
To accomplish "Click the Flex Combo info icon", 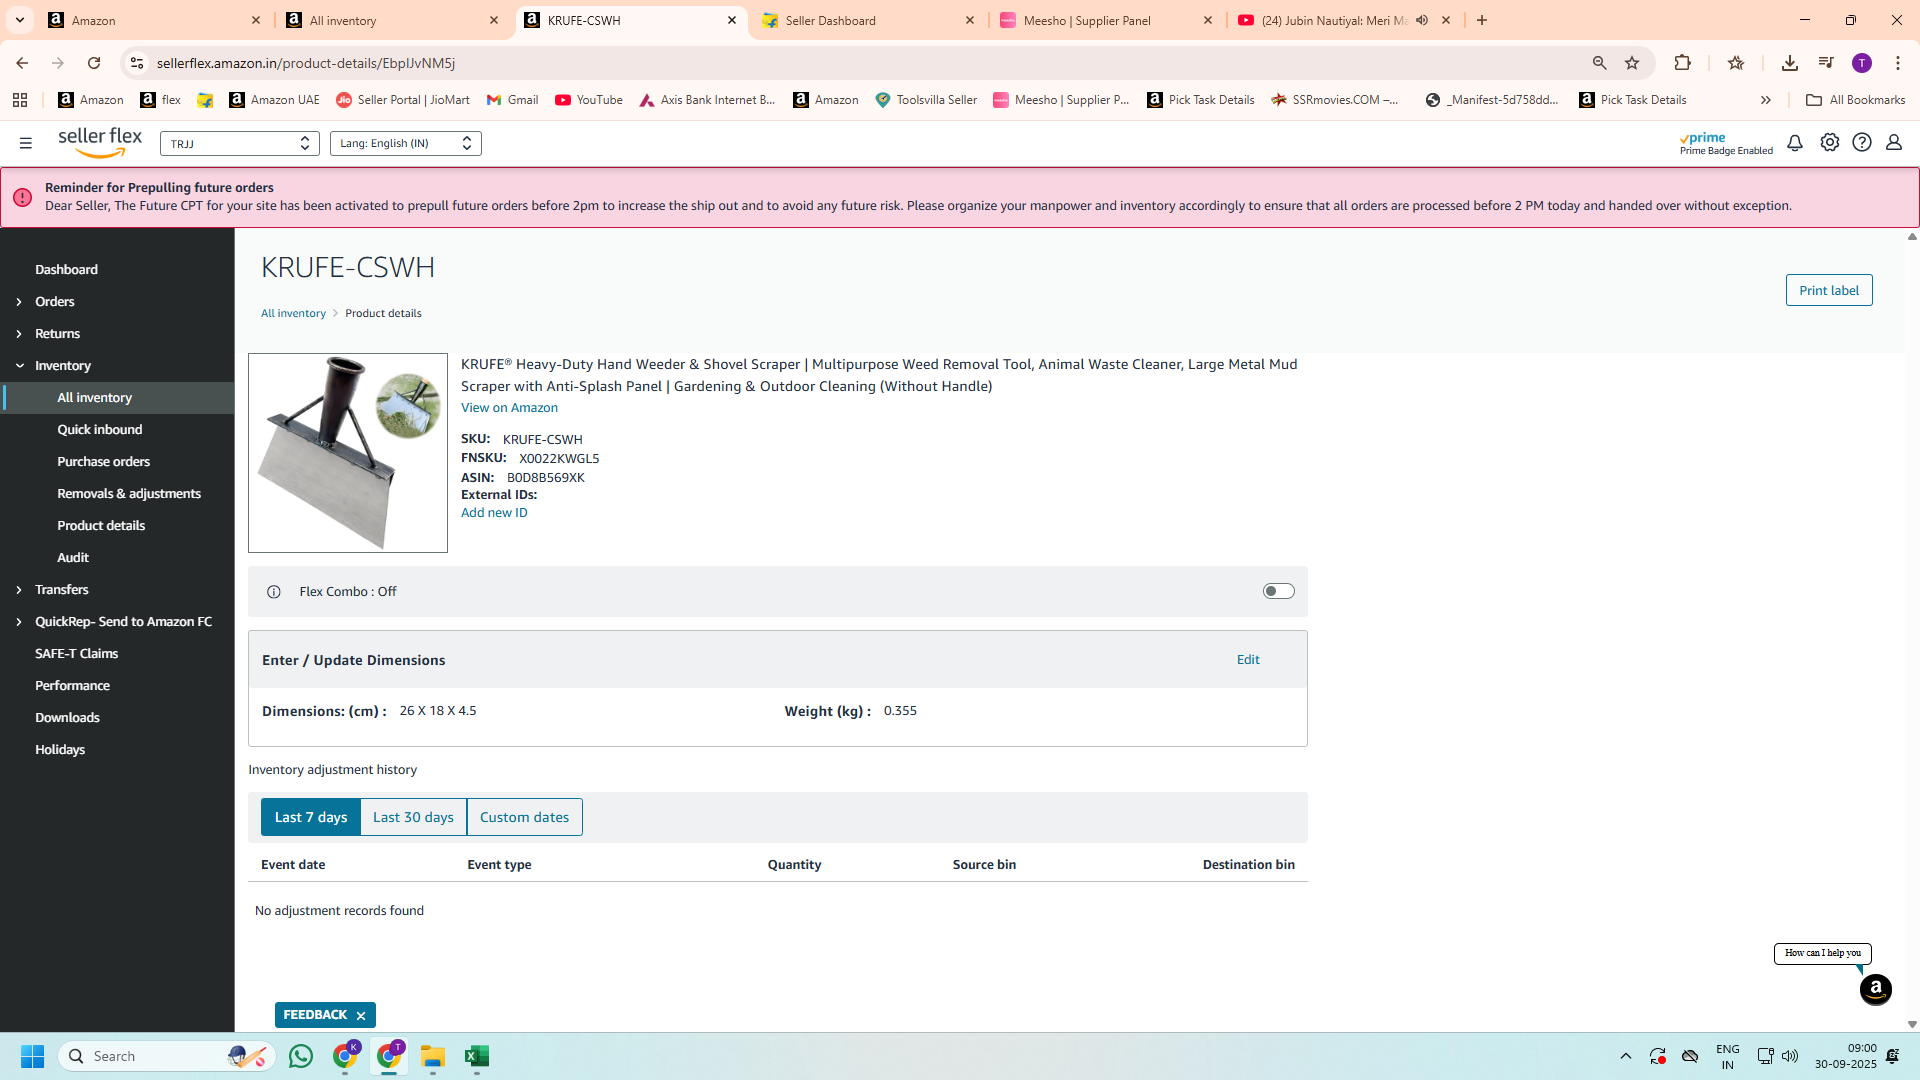I will [274, 592].
